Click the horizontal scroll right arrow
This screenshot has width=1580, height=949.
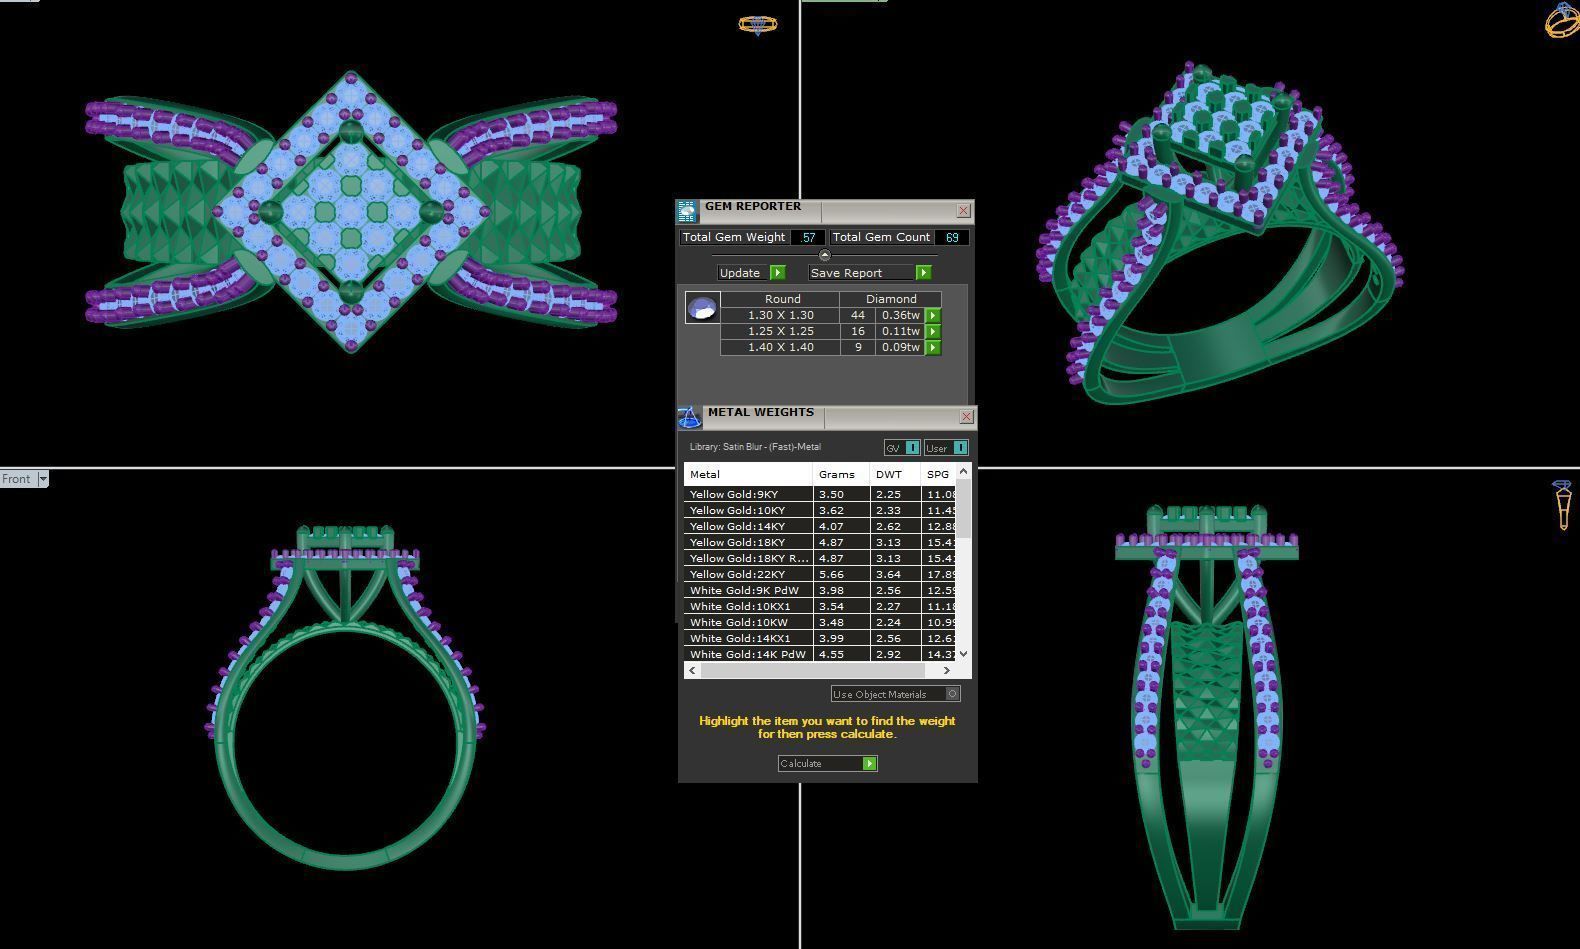click(x=947, y=671)
